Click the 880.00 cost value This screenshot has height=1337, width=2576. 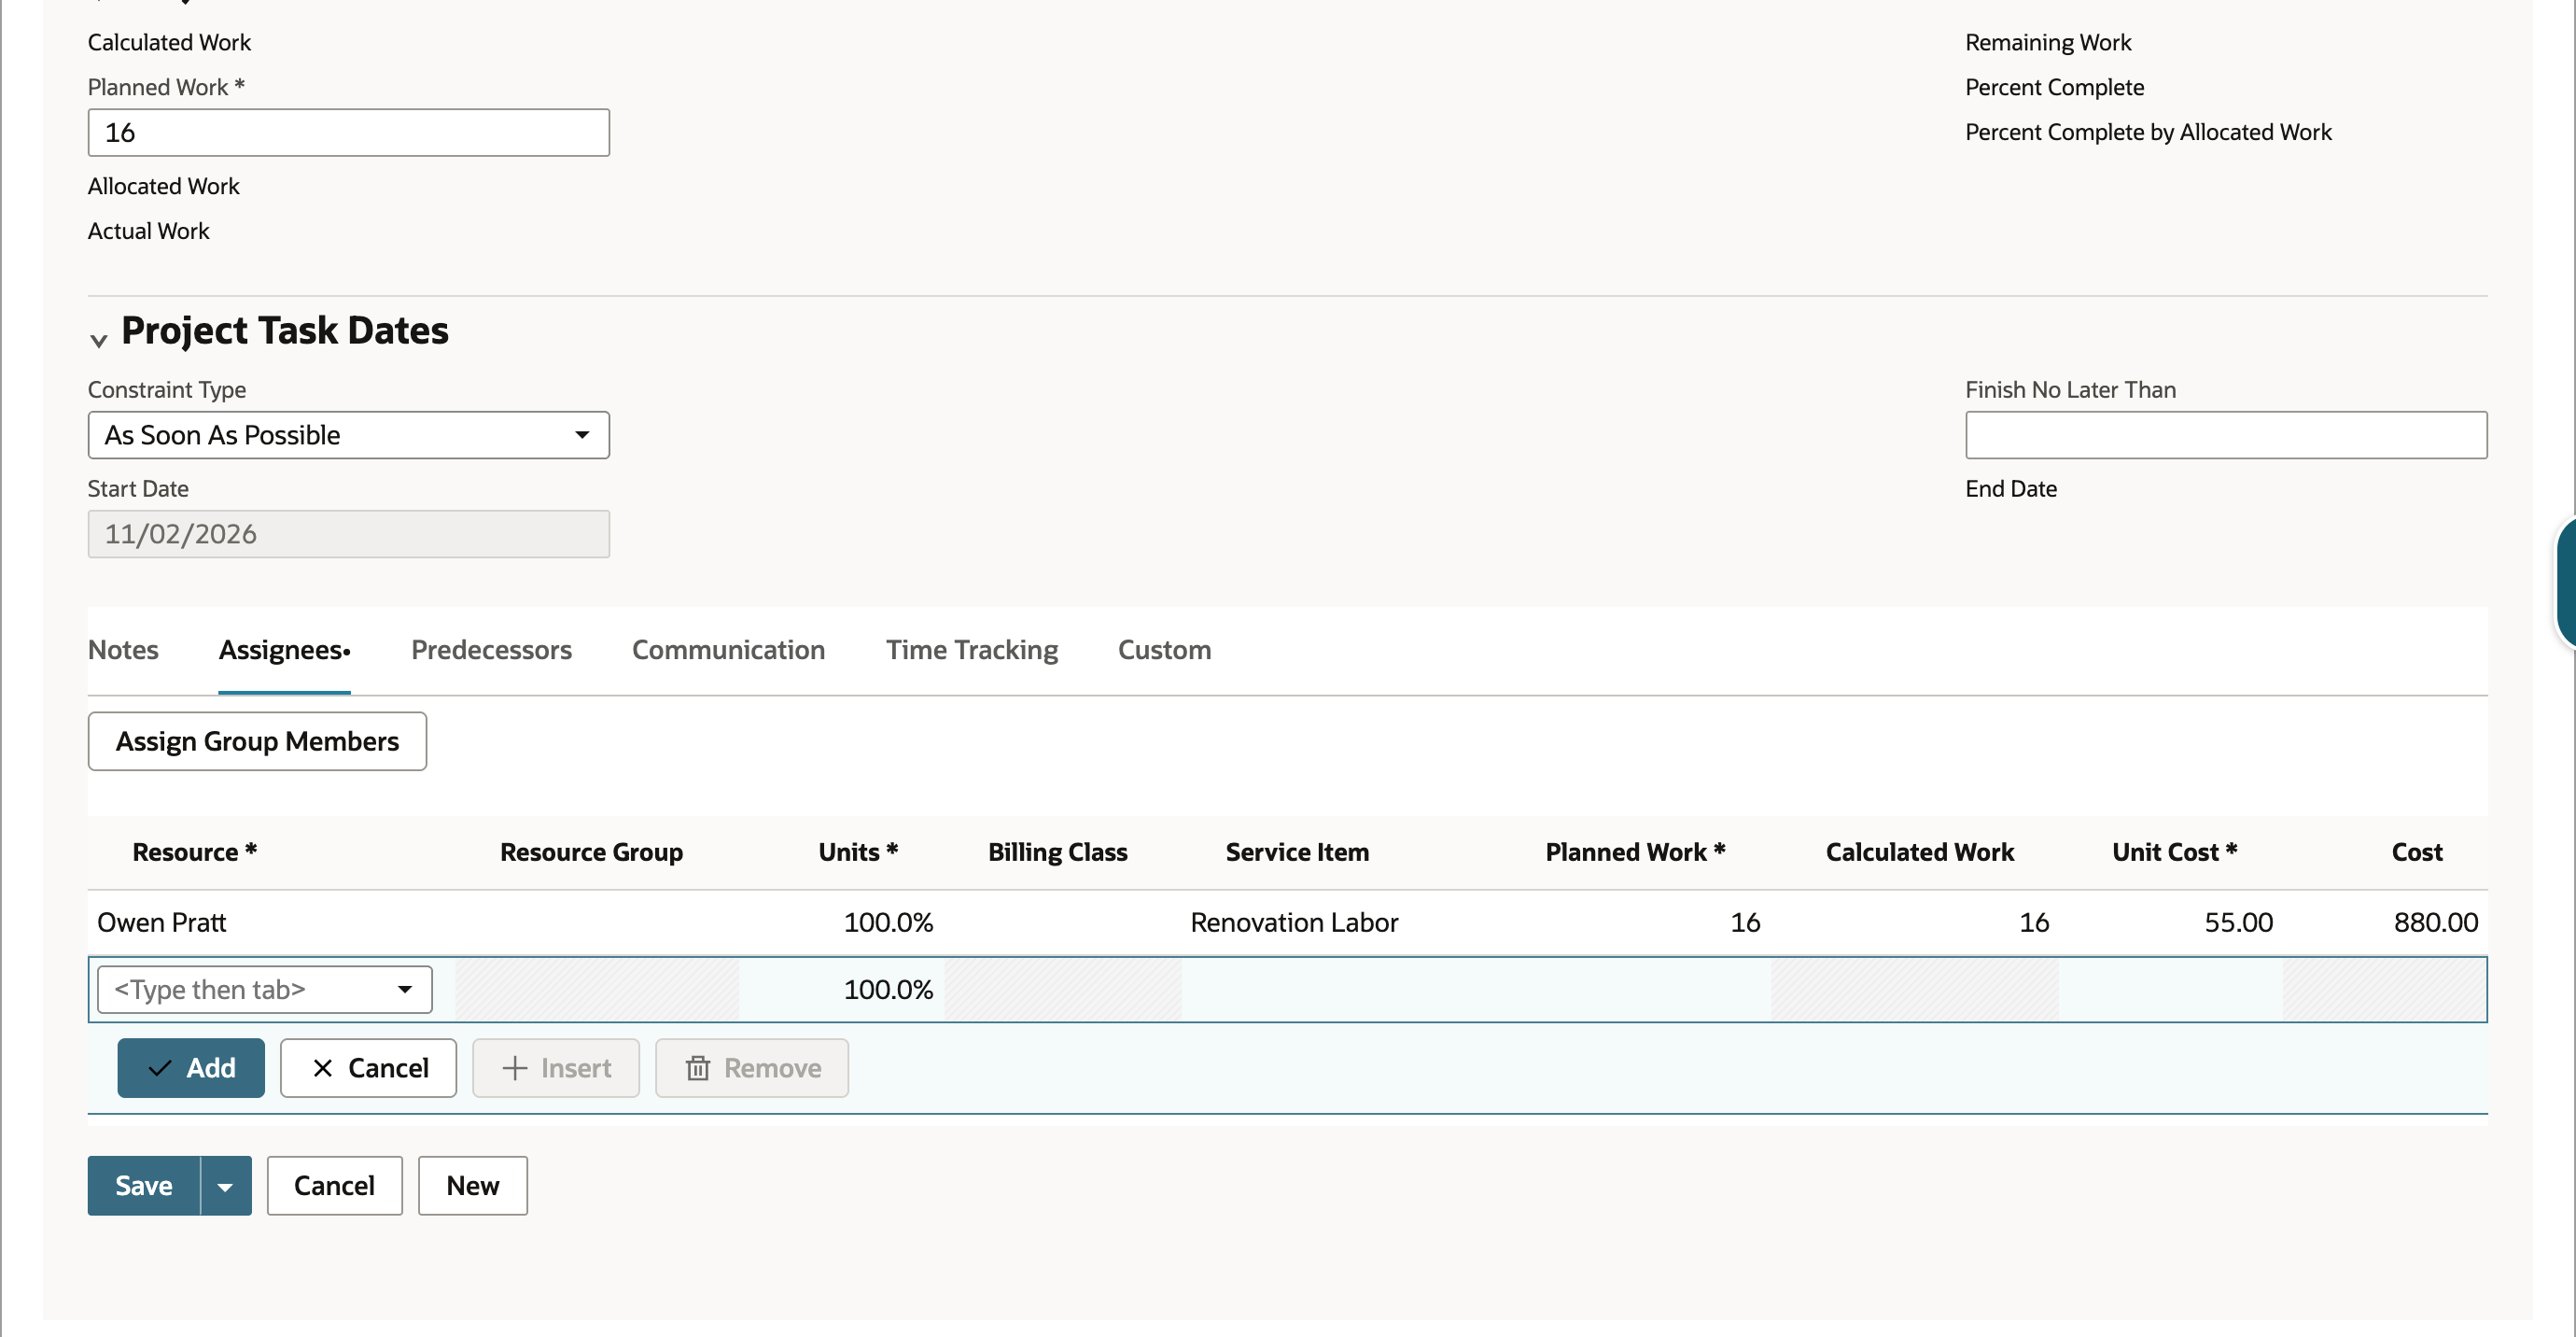pyautogui.click(x=2435, y=922)
